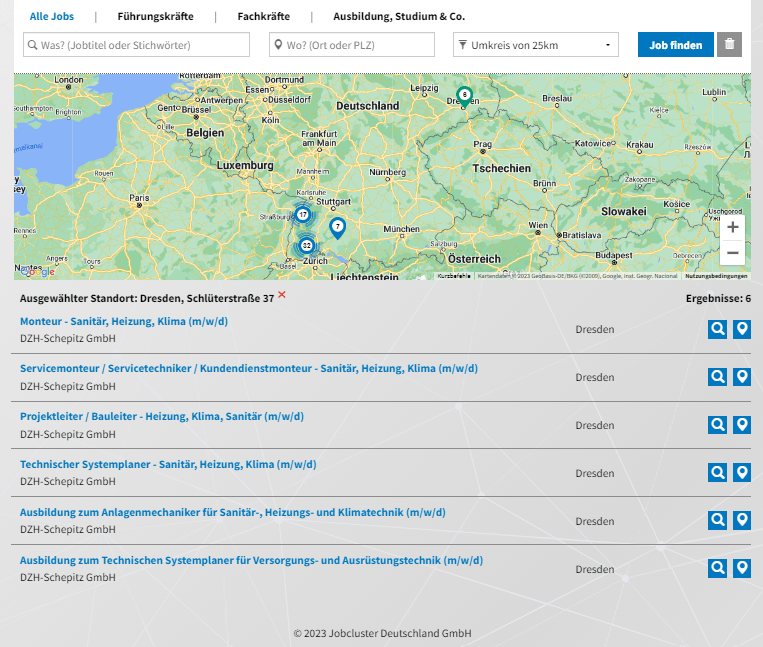Show location pin for Servicemonteur job
This screenshot has height=647, width=763.
[742, 377]
